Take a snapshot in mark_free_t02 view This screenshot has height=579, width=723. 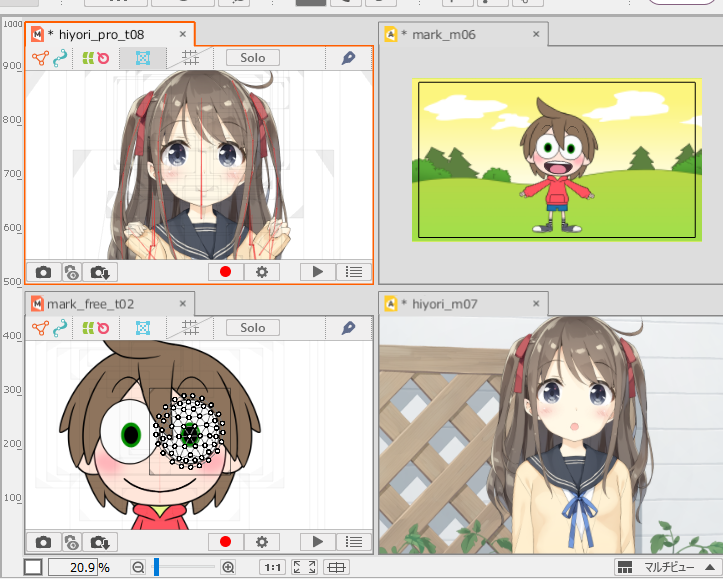click(43, 542)
